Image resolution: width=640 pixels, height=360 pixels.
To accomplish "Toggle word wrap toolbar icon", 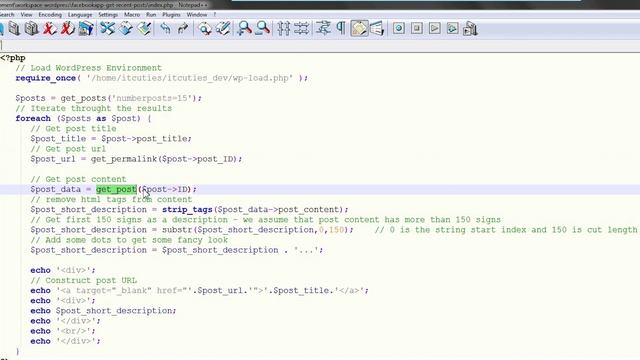I will 323,29.
